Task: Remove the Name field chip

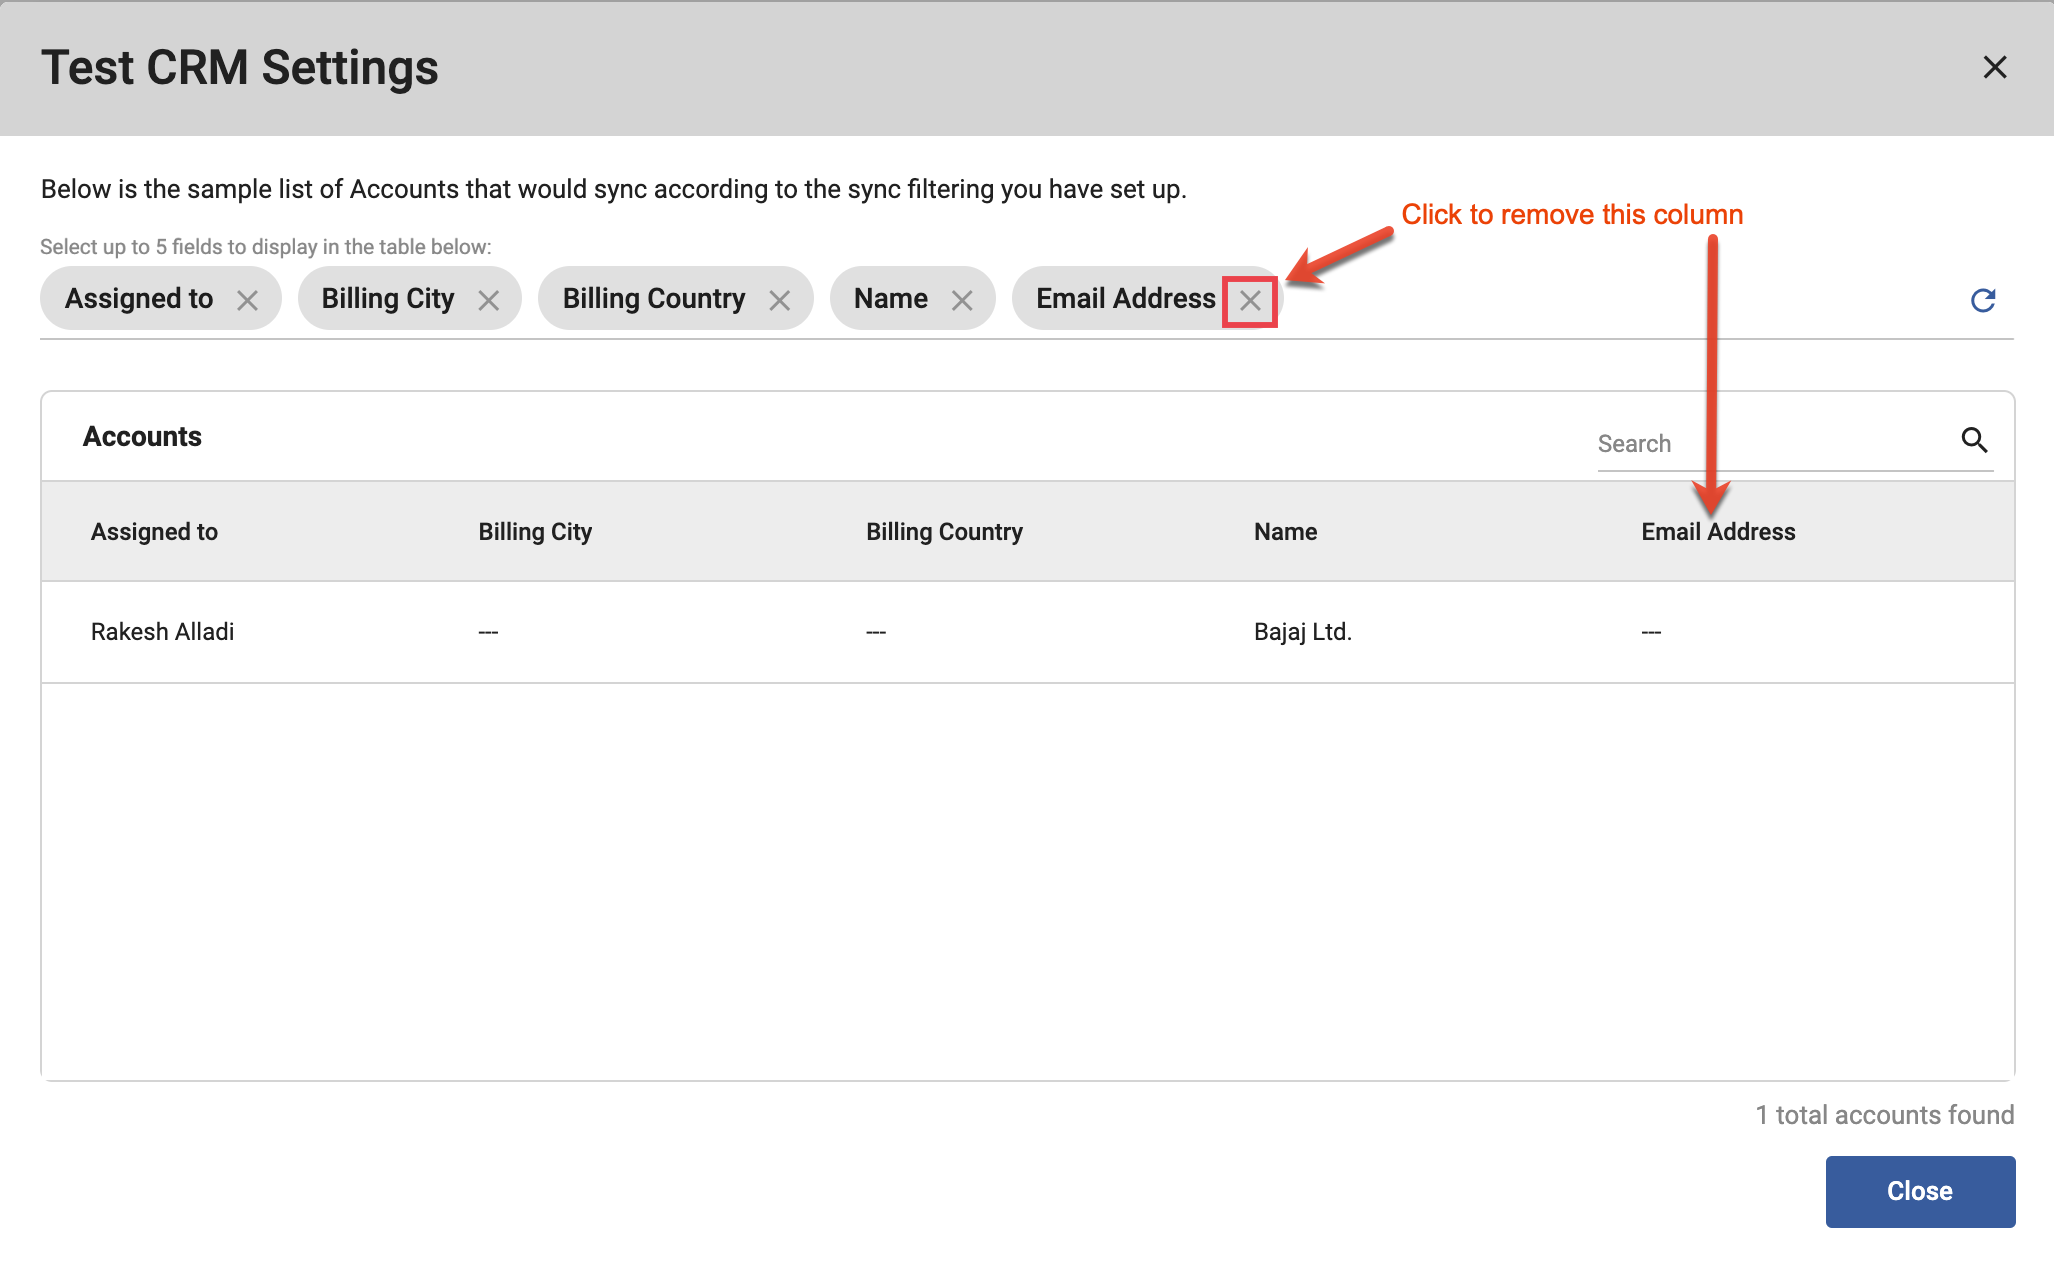Action: coord(963,298)
